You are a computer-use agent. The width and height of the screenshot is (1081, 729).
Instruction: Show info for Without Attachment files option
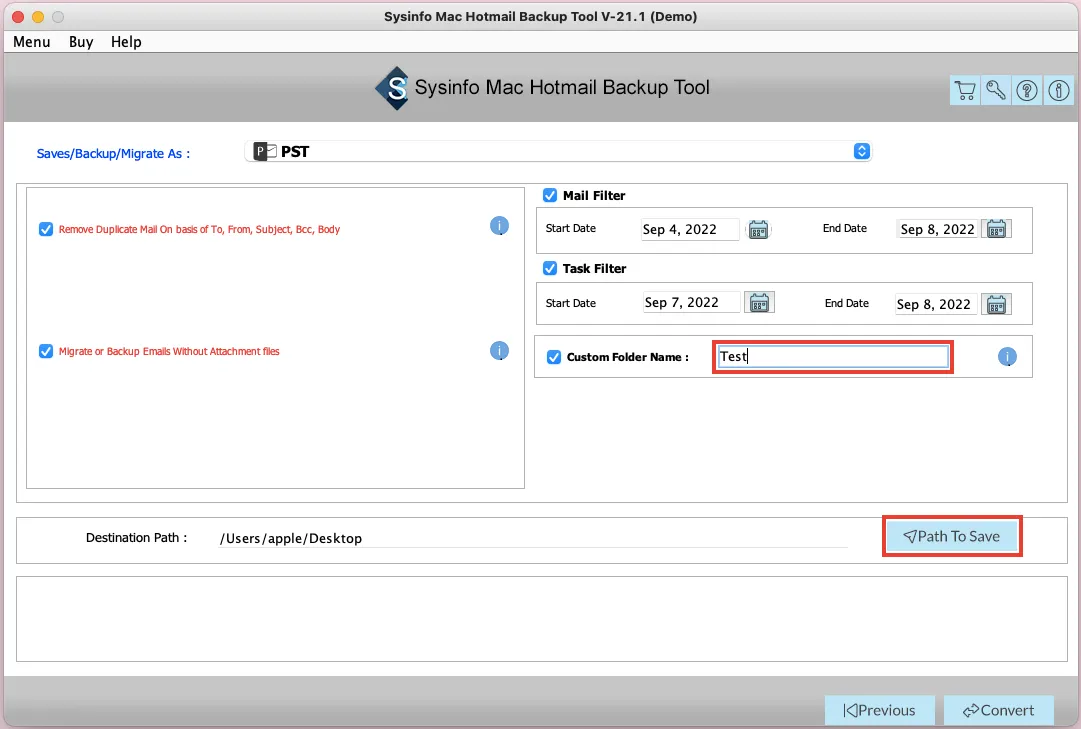pos(499,351)
